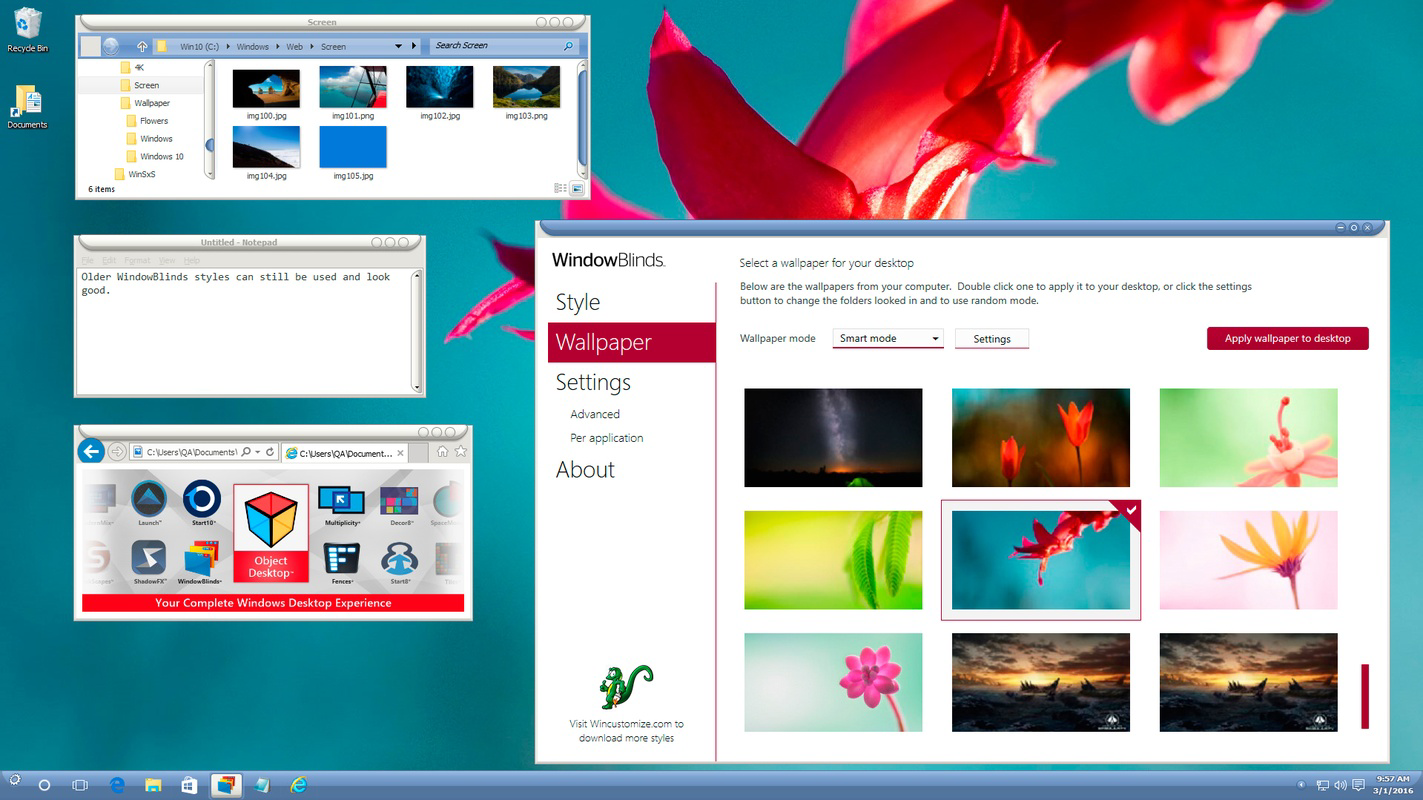1423x800 pixels.
Task: Click the Your Complete Windows Desktop Experience banner
Action: click(x=273, y=603)
